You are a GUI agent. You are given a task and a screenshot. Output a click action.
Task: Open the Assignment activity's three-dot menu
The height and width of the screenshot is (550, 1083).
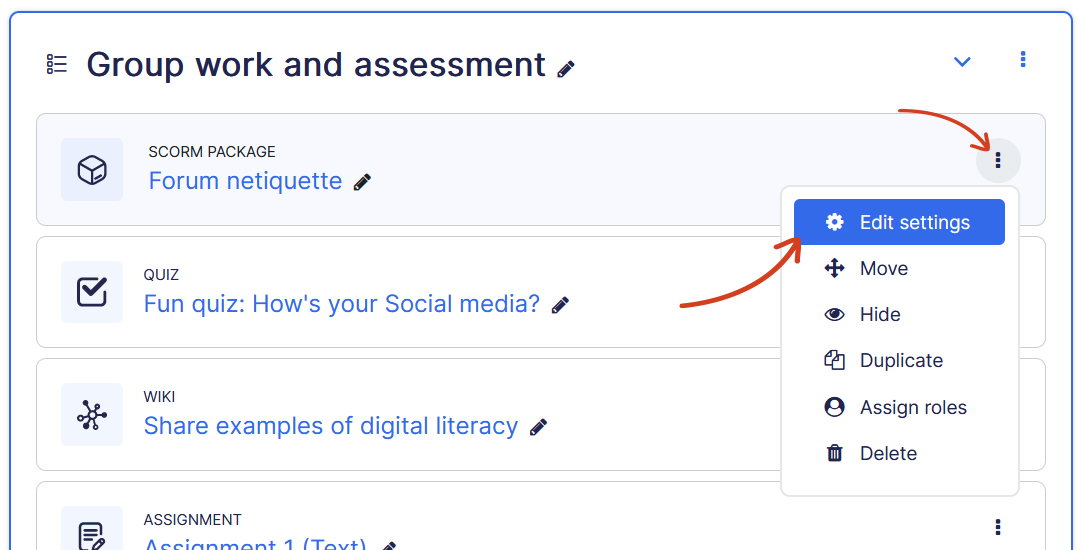997,527
